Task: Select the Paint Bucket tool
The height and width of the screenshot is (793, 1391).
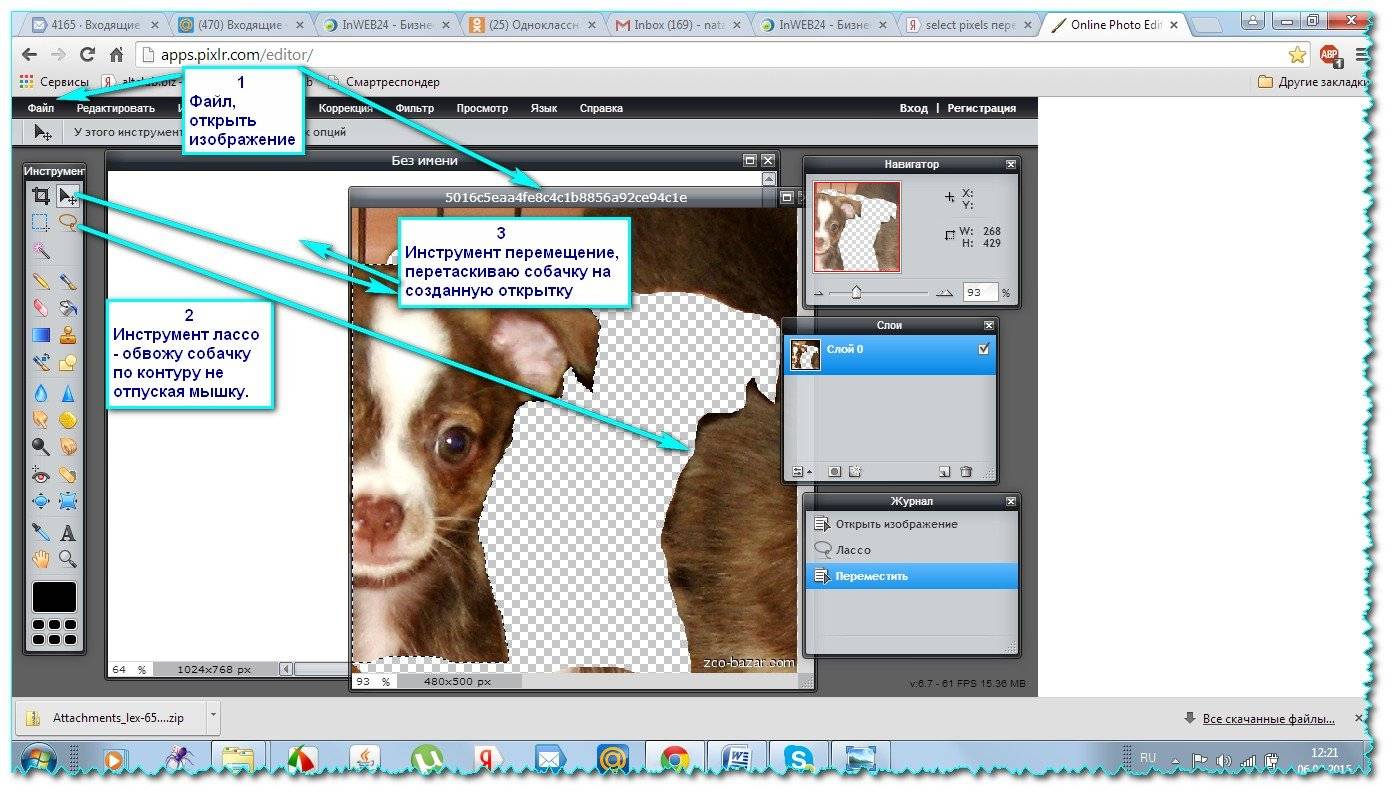Action: 67,308
